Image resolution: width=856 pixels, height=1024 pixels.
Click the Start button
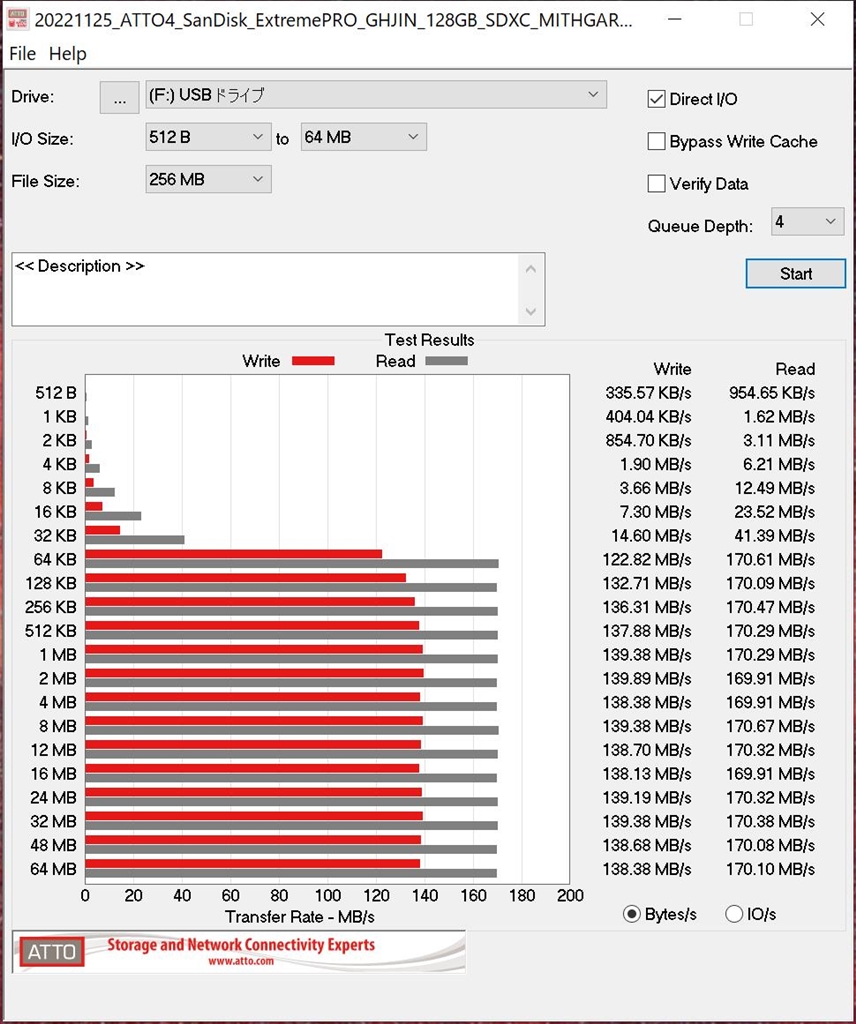[796, 274]
